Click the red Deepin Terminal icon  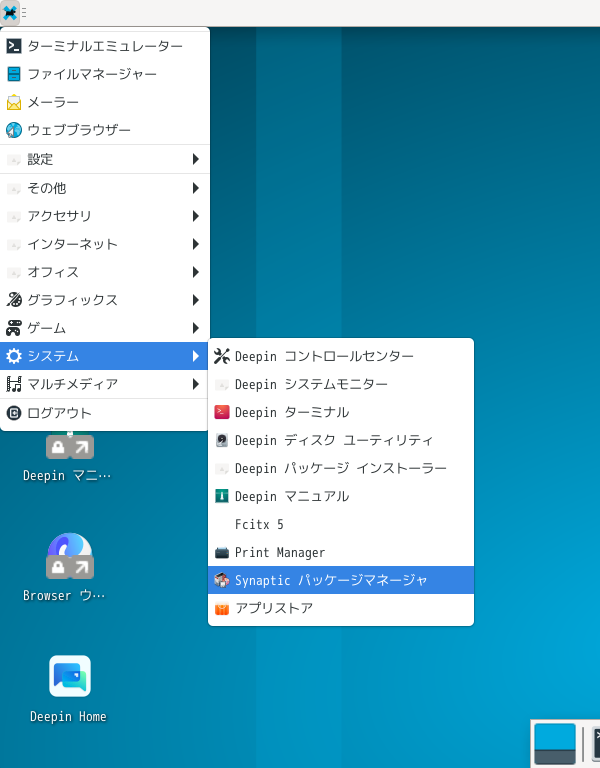(x=222, y=412)
